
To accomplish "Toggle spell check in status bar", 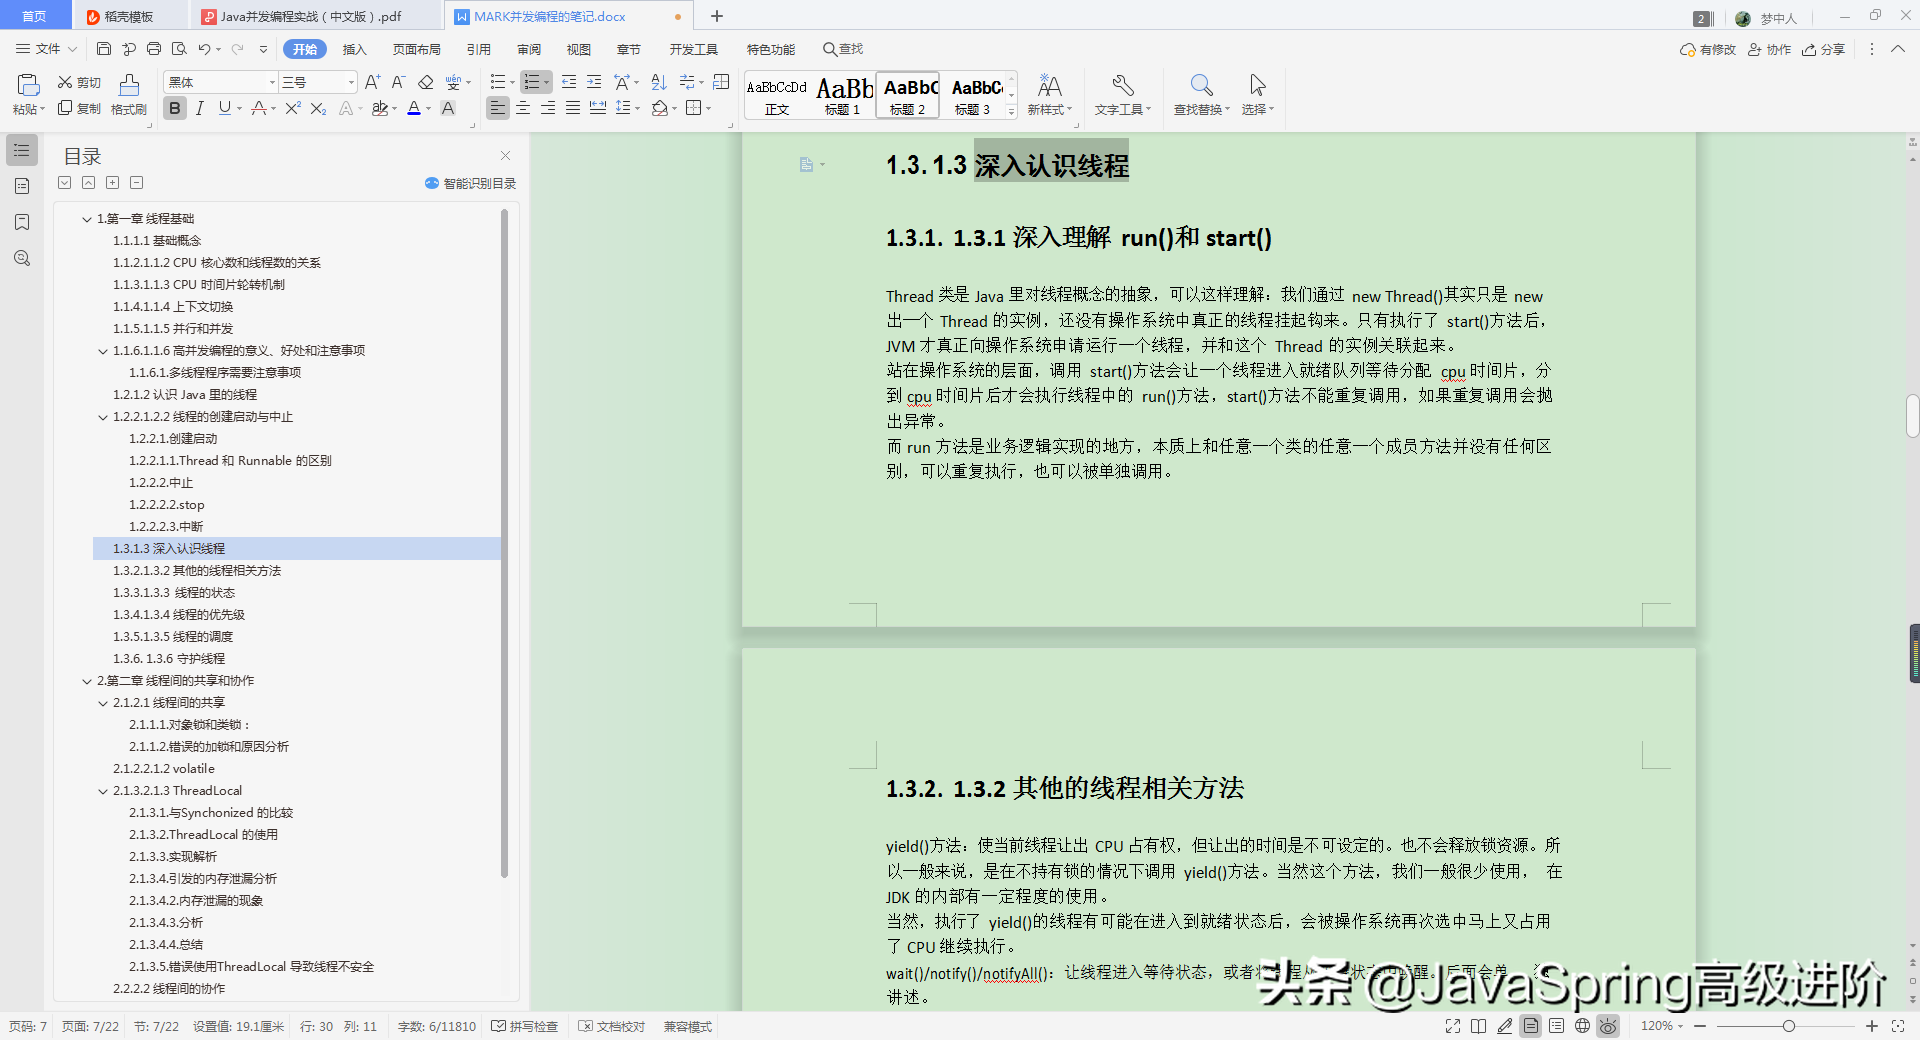I will 525,1026.
